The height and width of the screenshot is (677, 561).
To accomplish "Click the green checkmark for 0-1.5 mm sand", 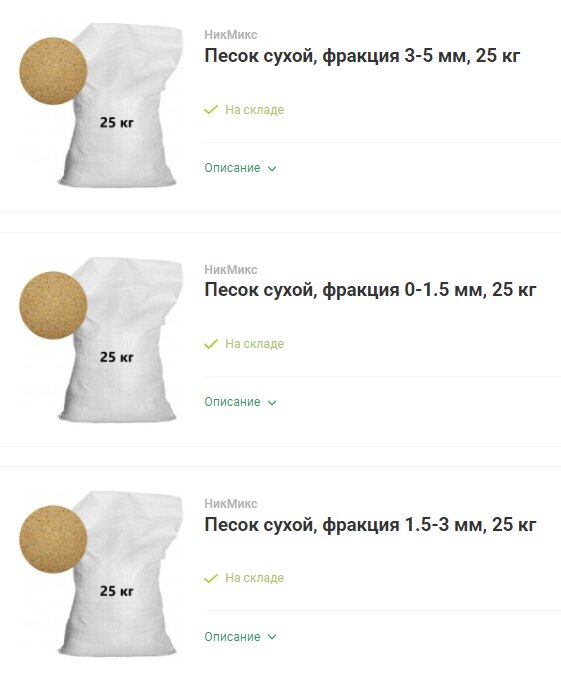I will point(211,344).
